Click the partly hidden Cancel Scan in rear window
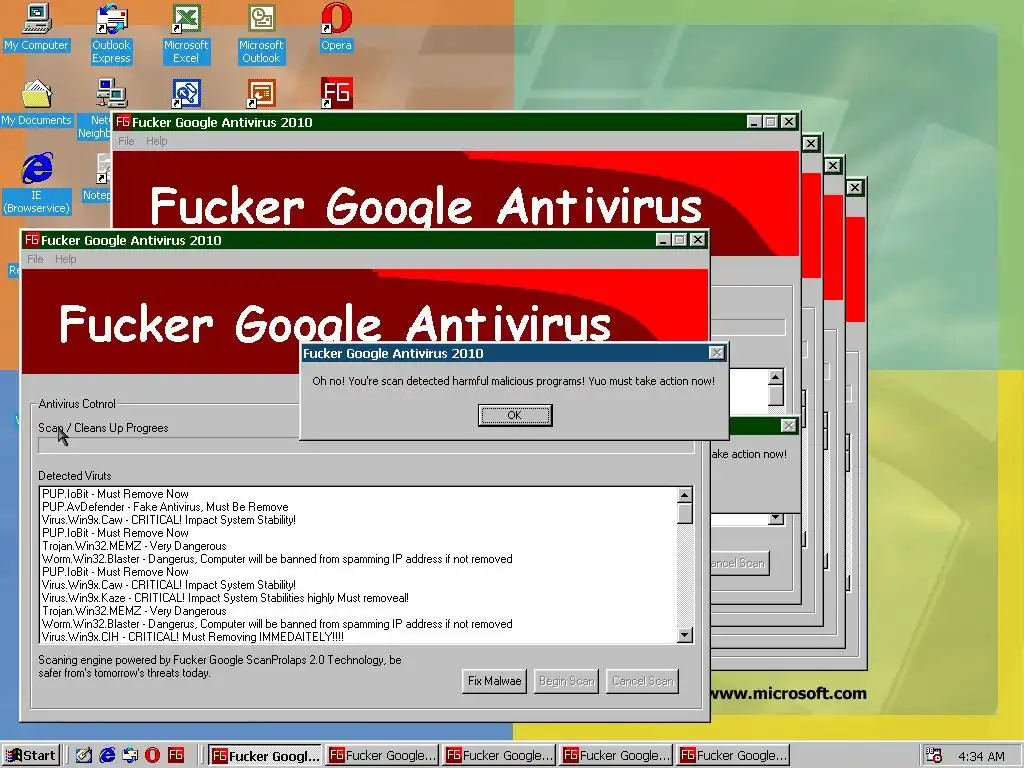The width and height of the screenshot is (1024, 768). coord(739,563)
